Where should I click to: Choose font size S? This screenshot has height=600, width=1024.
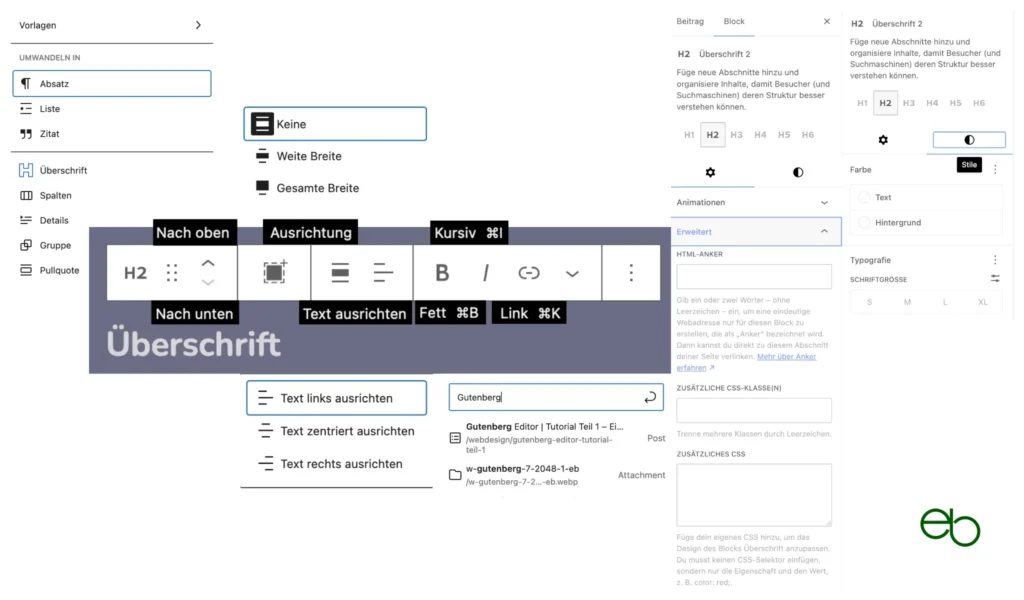869,302
